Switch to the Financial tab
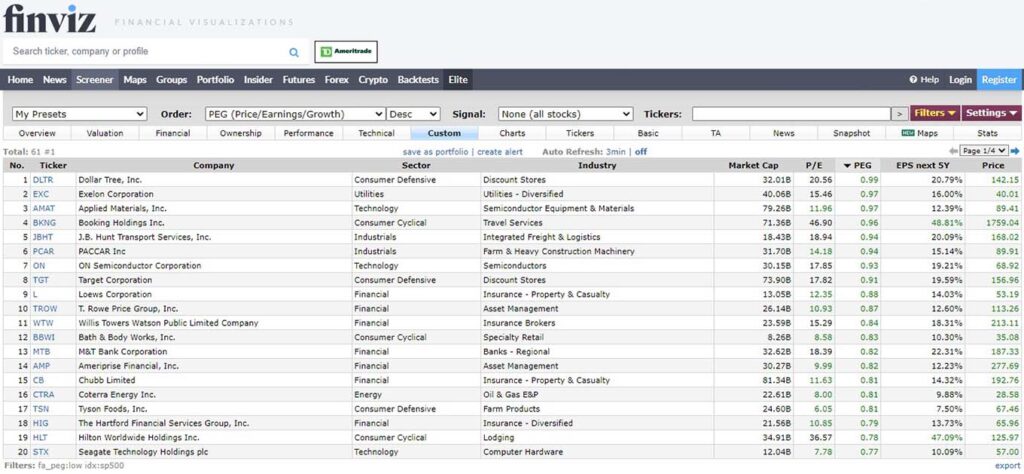Image resolution: width=1024 pixels, height=474 pixels. point(173,133)
